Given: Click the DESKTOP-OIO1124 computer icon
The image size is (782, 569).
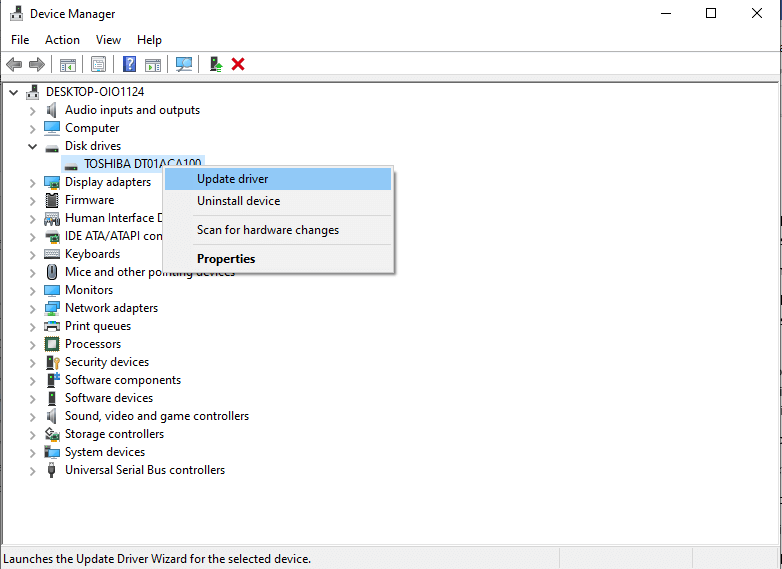Looking at the screenshot, I should pyautogui.click(x=33, y=92).
